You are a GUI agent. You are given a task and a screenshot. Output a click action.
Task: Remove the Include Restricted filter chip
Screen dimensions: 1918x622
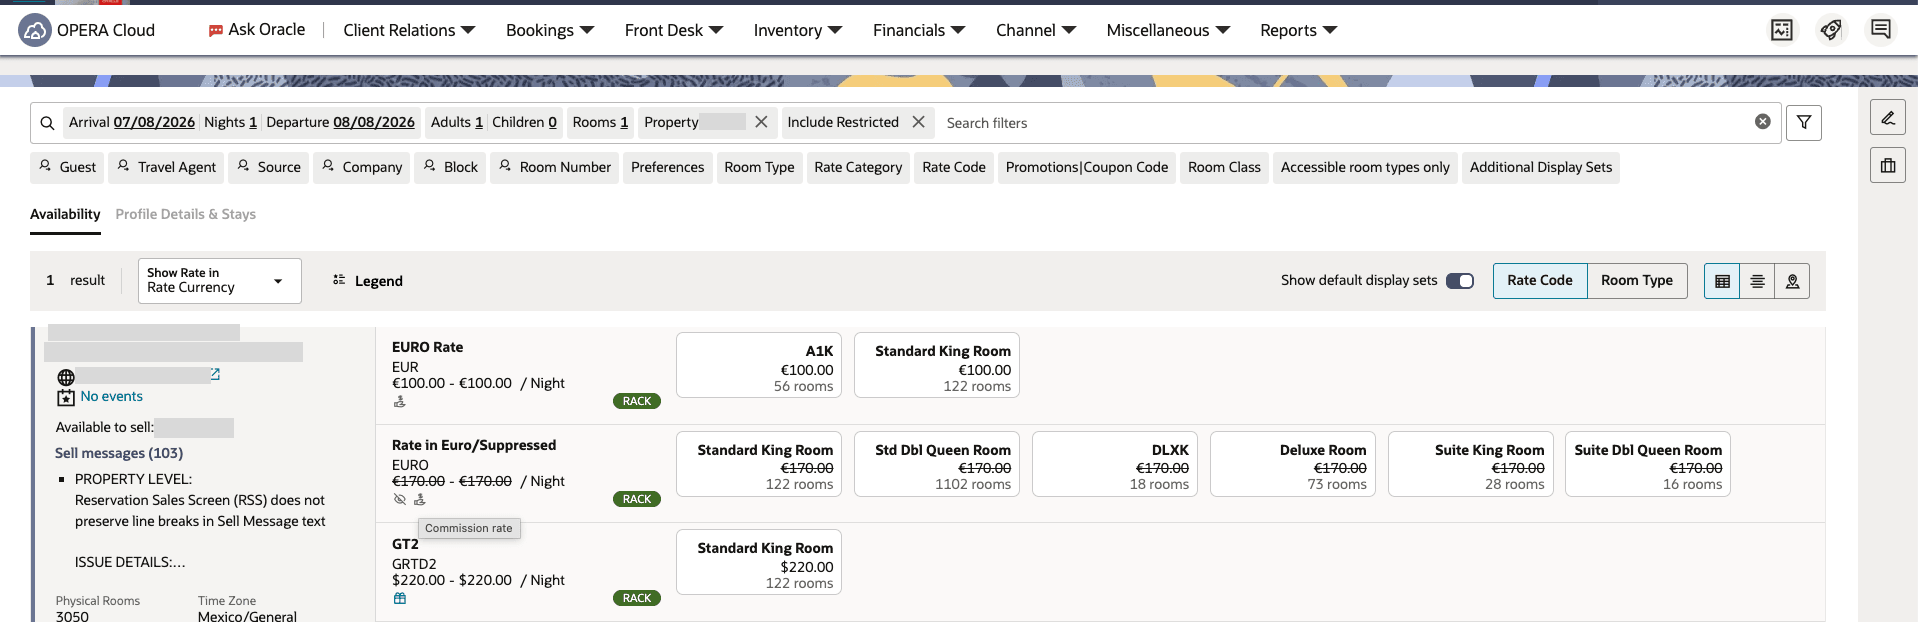point(918,122)
